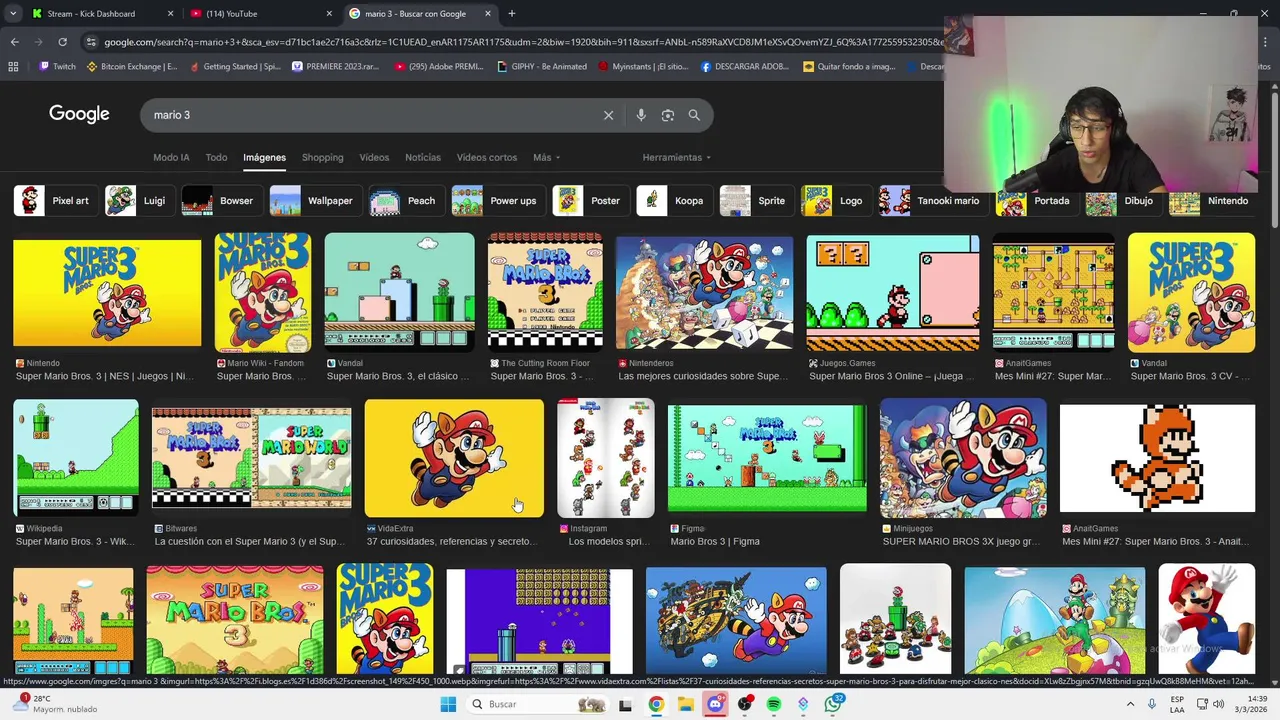This screenshot has height=720, width=1280.
Task: Filter images by Bowser chip
Action: coord(220,200)
